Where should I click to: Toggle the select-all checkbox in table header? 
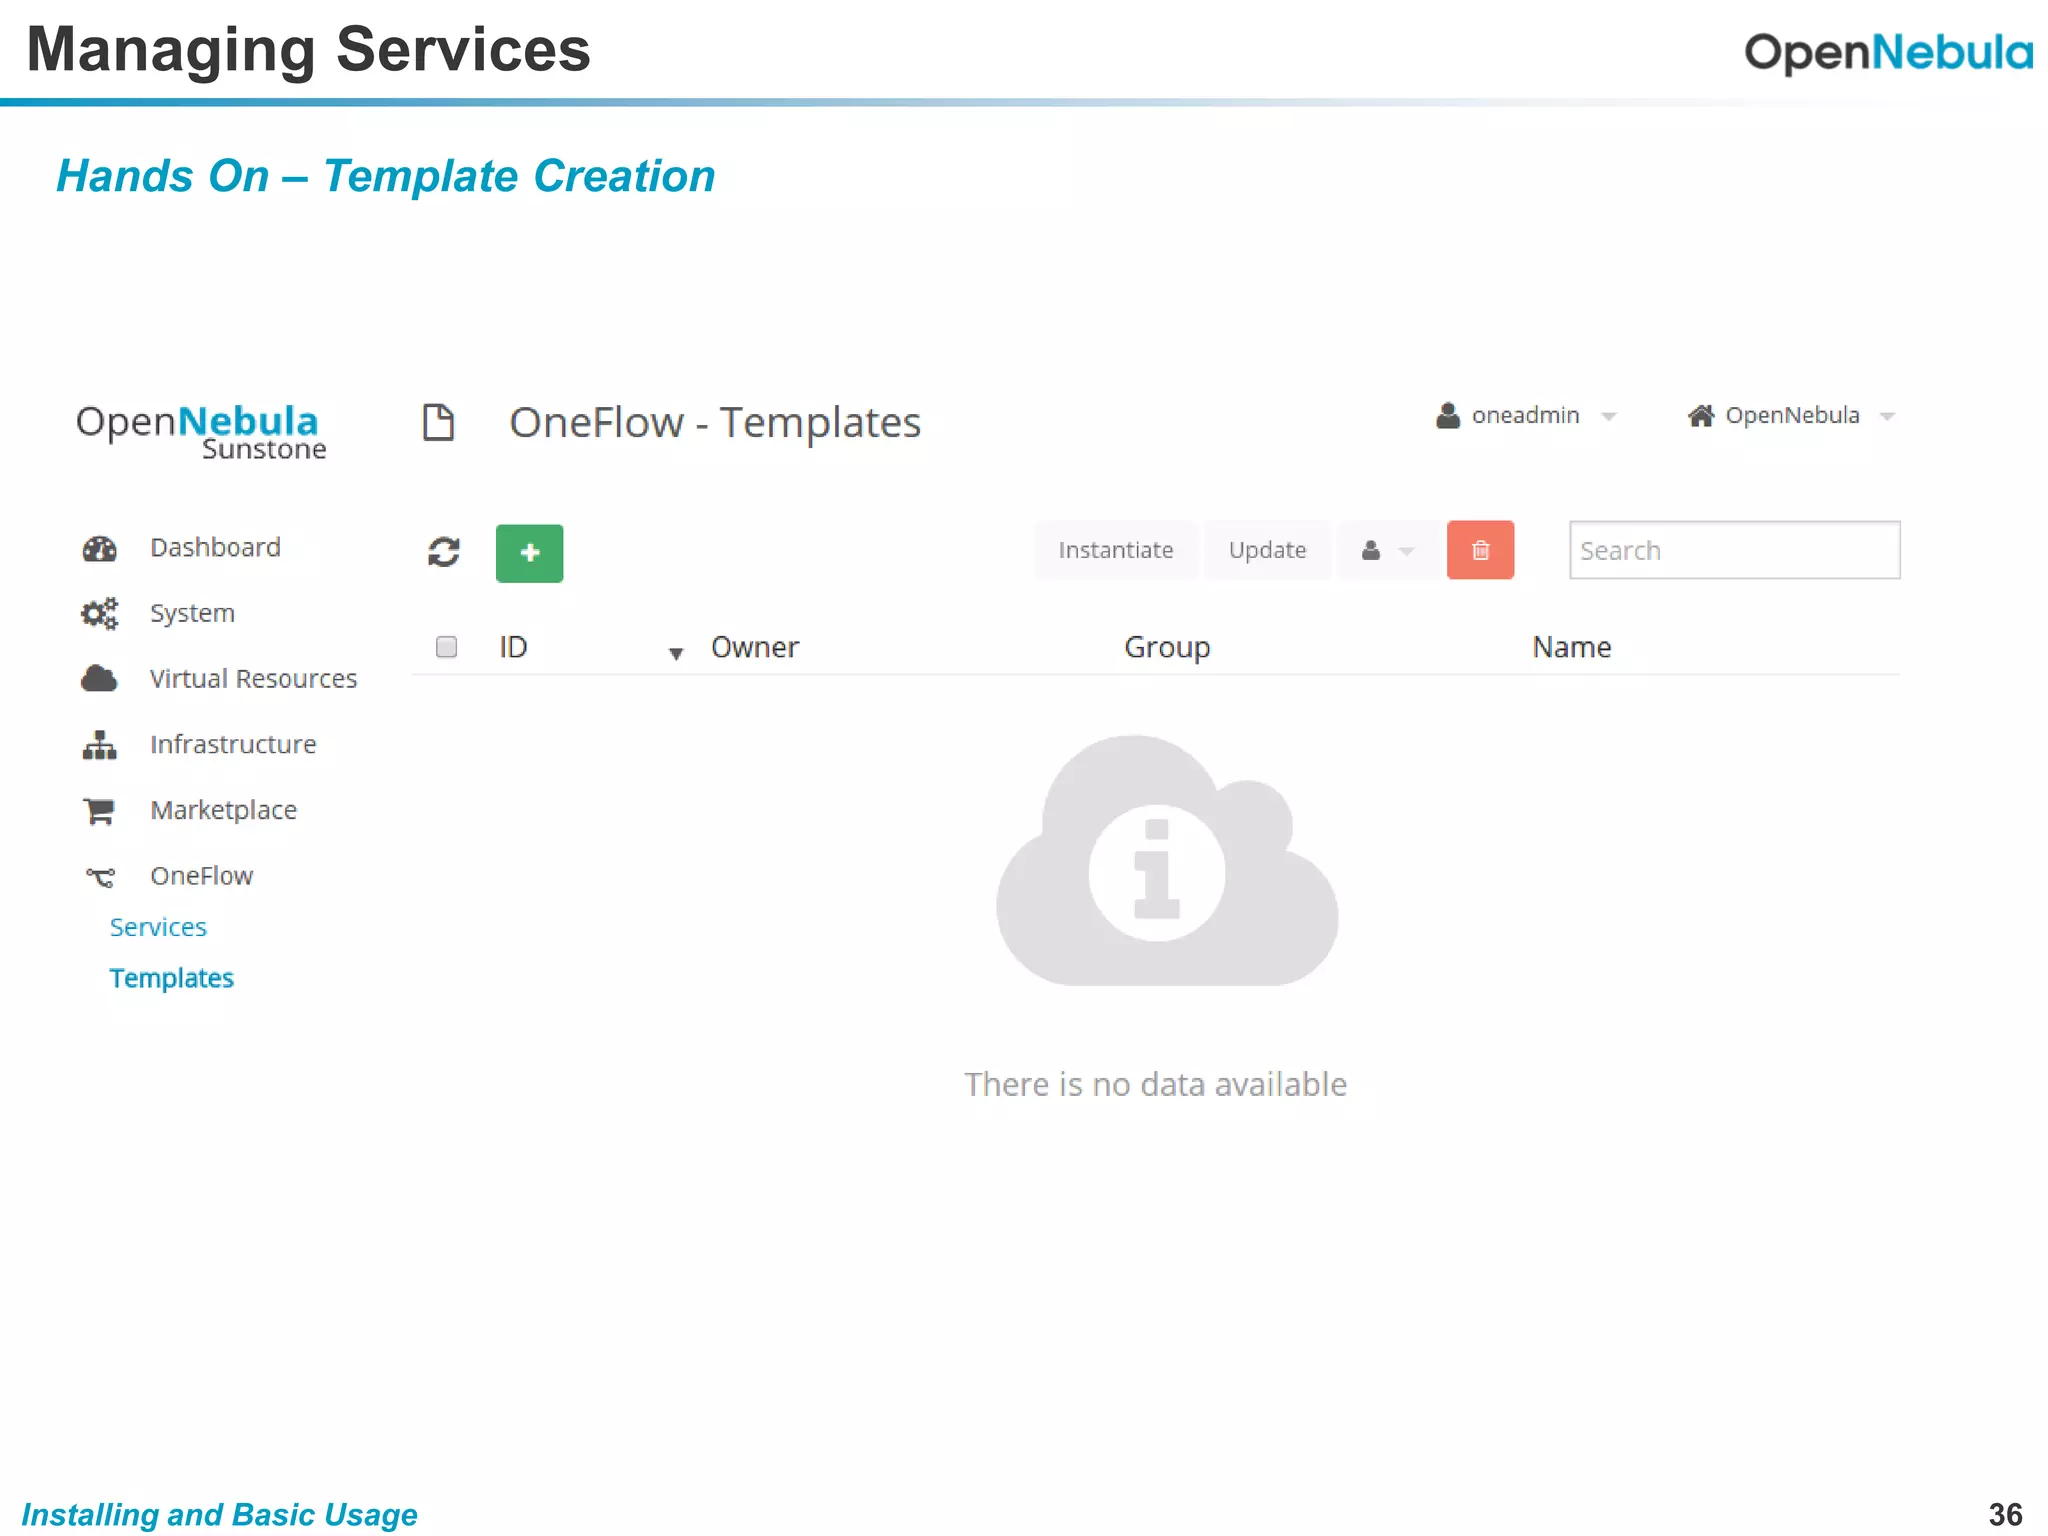click(446, 647)
